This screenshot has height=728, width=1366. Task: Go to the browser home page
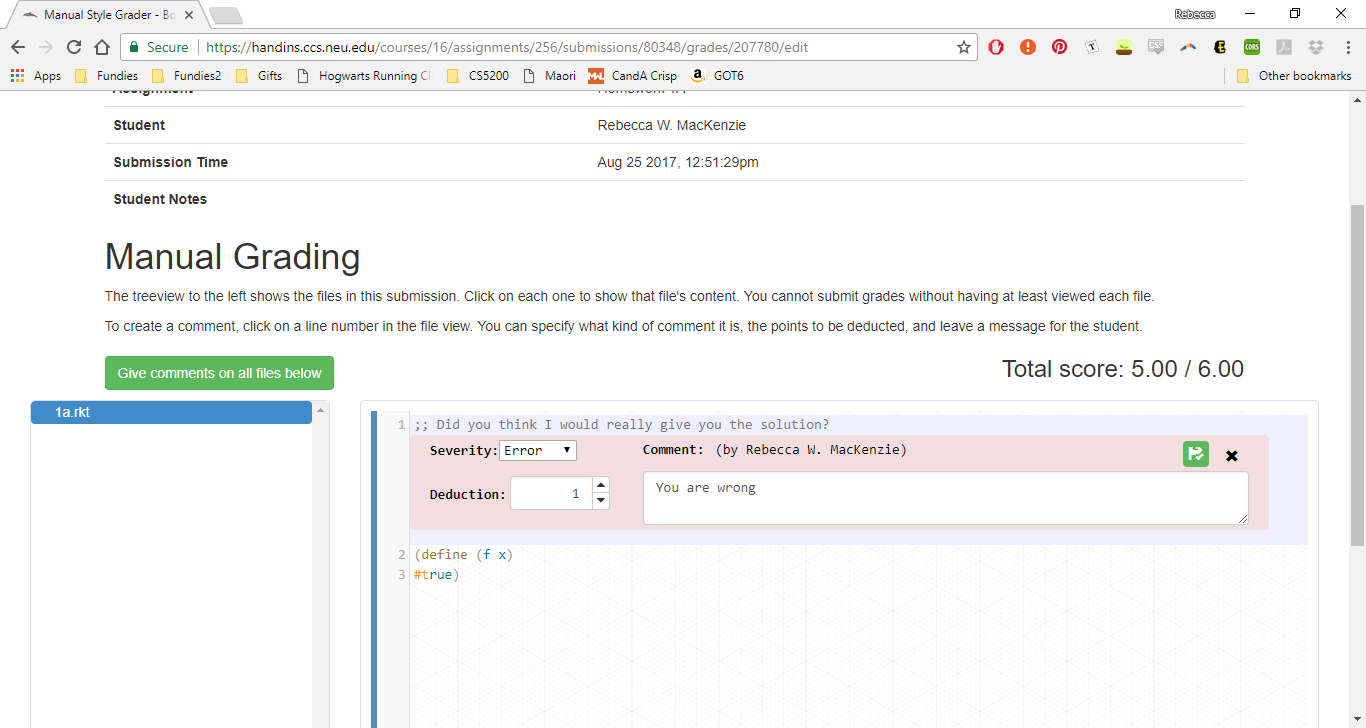pos(102,47)
